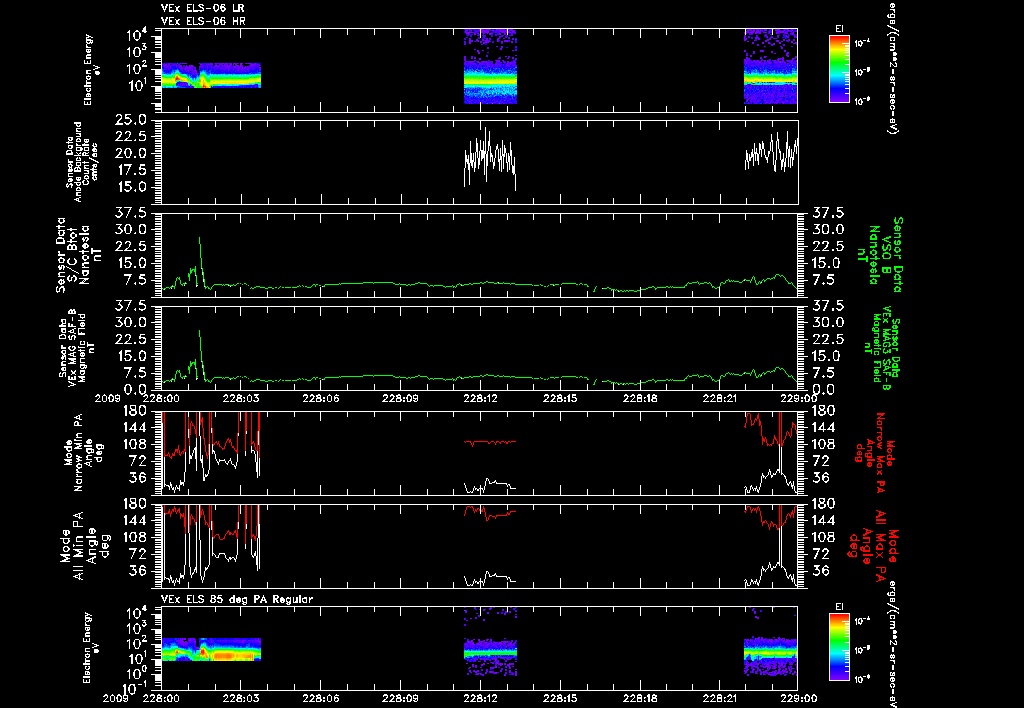The image size is (1024, 708).
Task: Click '228:21' on the lowest time axis
Action: pyautogui.click(x=719, y=698)
